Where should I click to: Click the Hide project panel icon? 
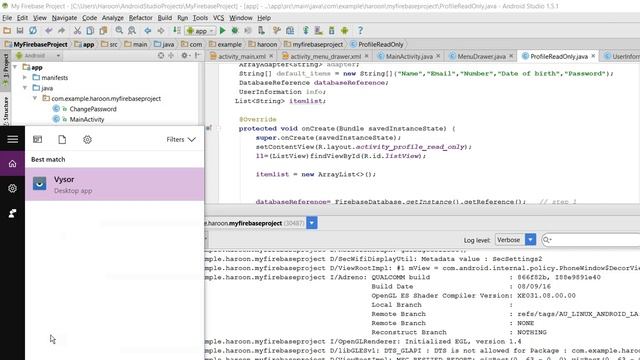(x=198, y=56)
